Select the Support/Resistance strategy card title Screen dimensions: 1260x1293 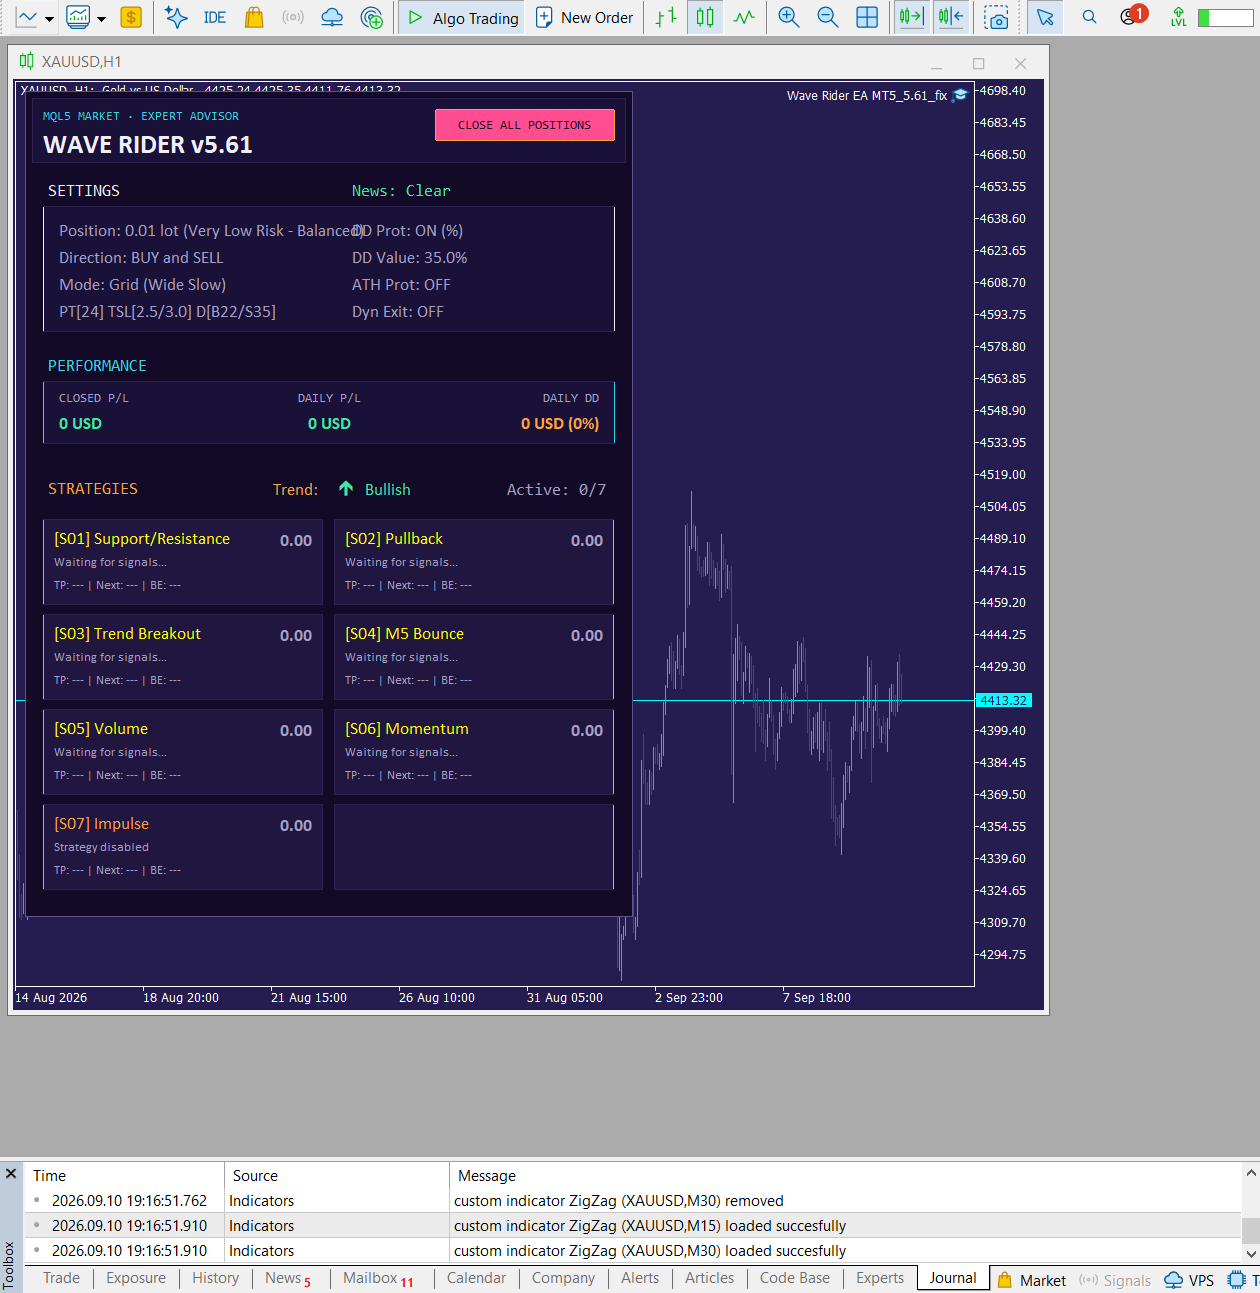pos(142,539)
